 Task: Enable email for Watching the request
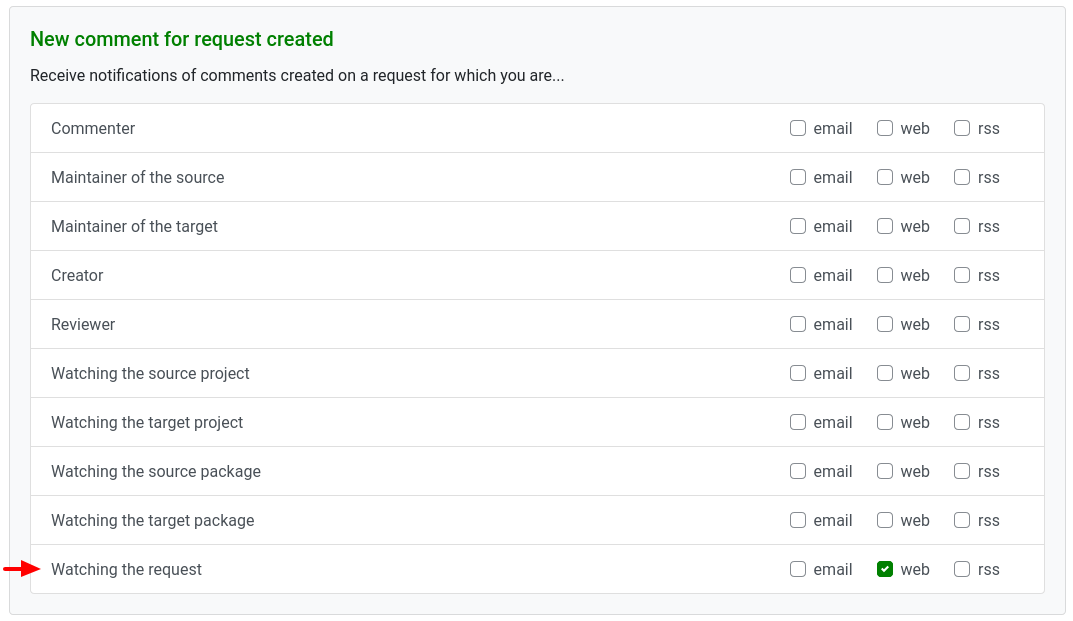tap(798, 569)
